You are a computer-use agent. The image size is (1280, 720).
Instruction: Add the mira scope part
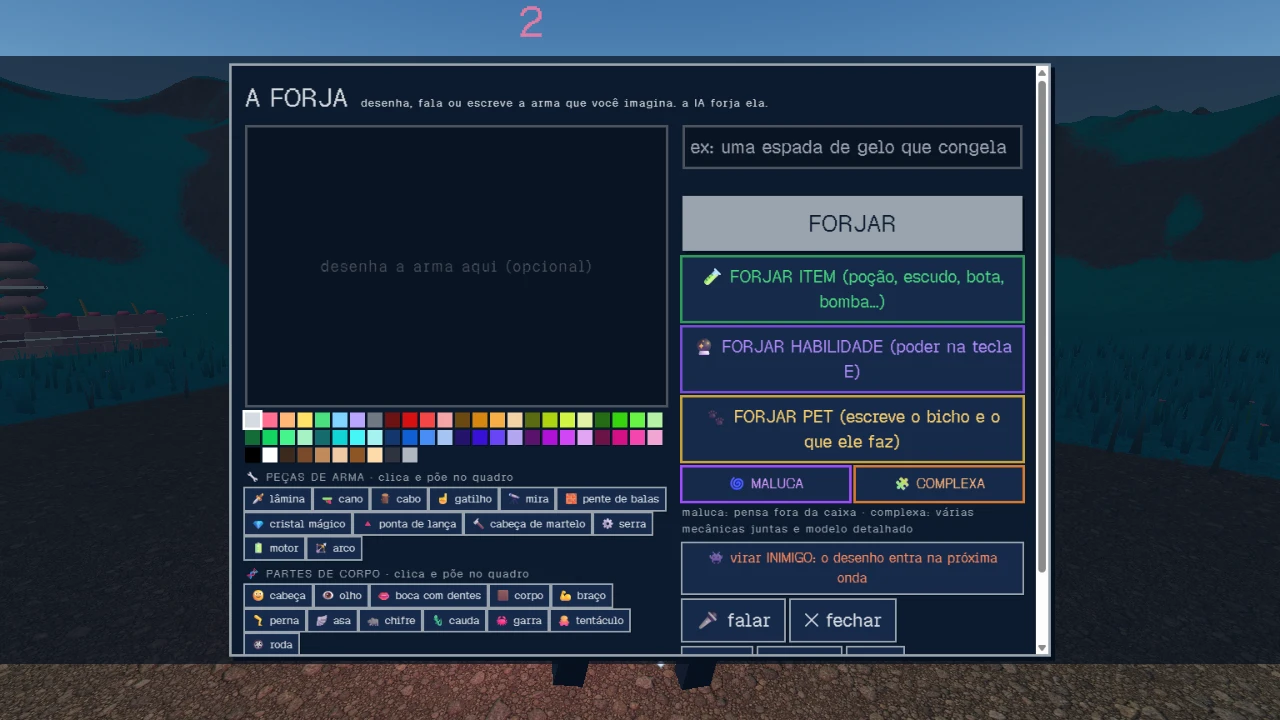click(528, 499)
